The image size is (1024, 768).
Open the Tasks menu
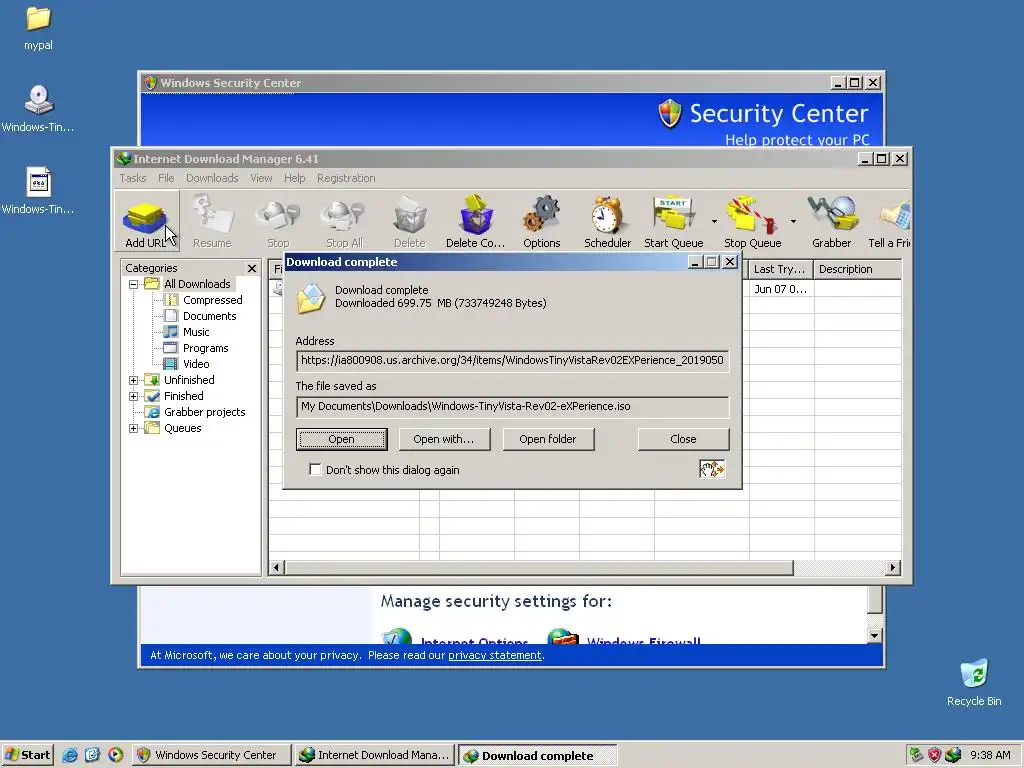tap(133, 178)
